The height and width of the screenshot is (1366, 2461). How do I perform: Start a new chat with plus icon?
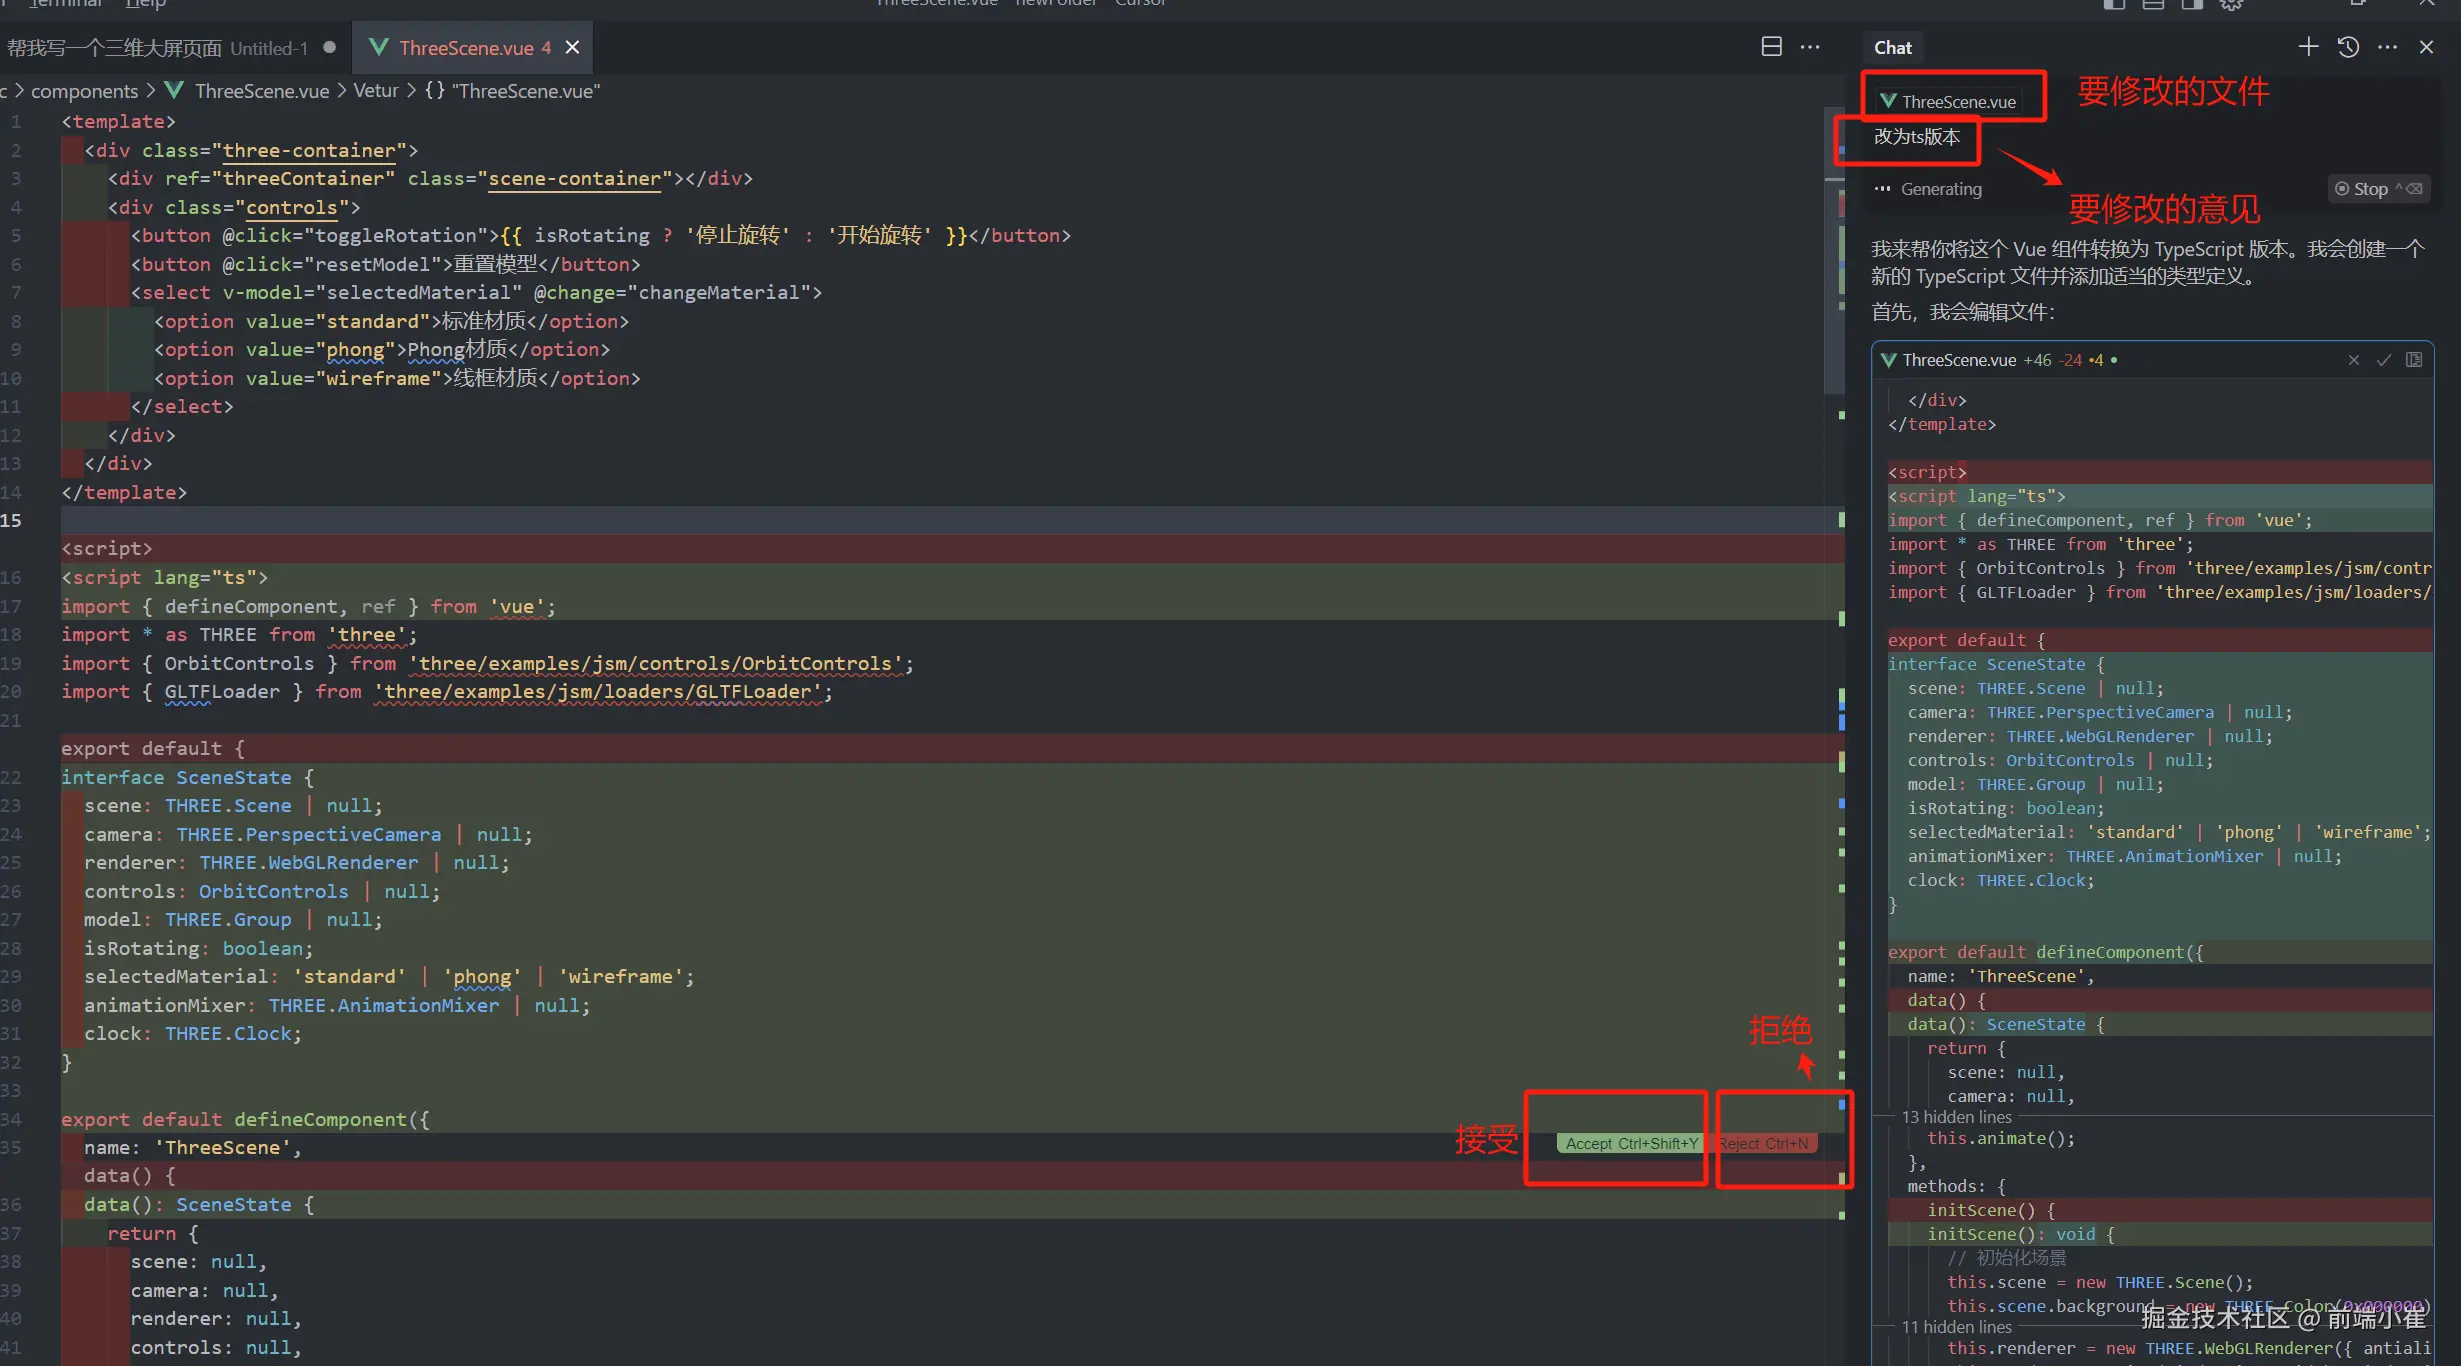(2308, 47)
